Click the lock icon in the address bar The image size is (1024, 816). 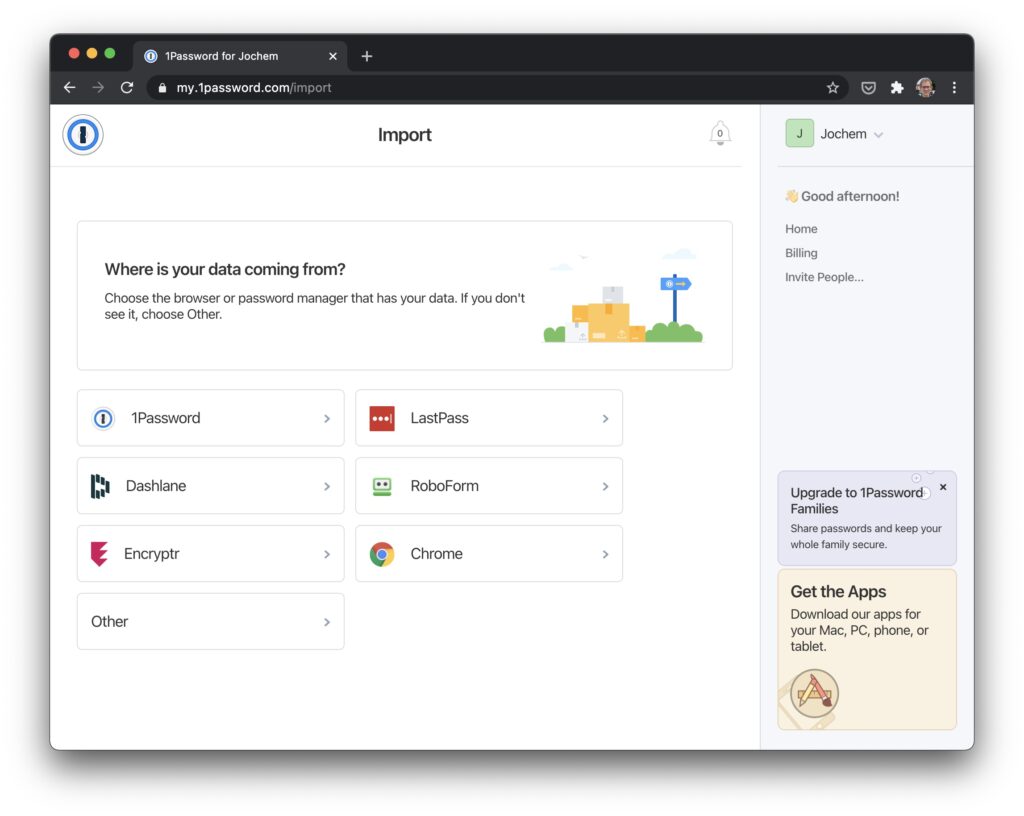pyautogui.click(x=162, y=87)
